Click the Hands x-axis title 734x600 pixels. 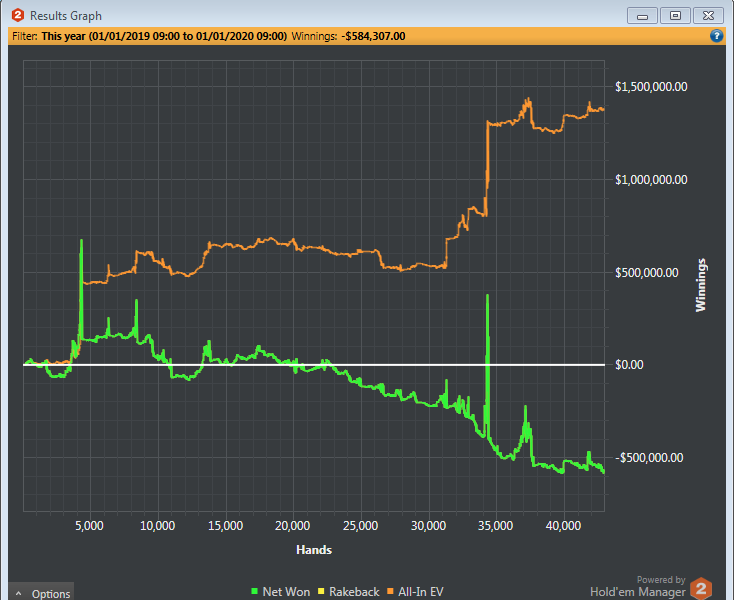point(314,550)
